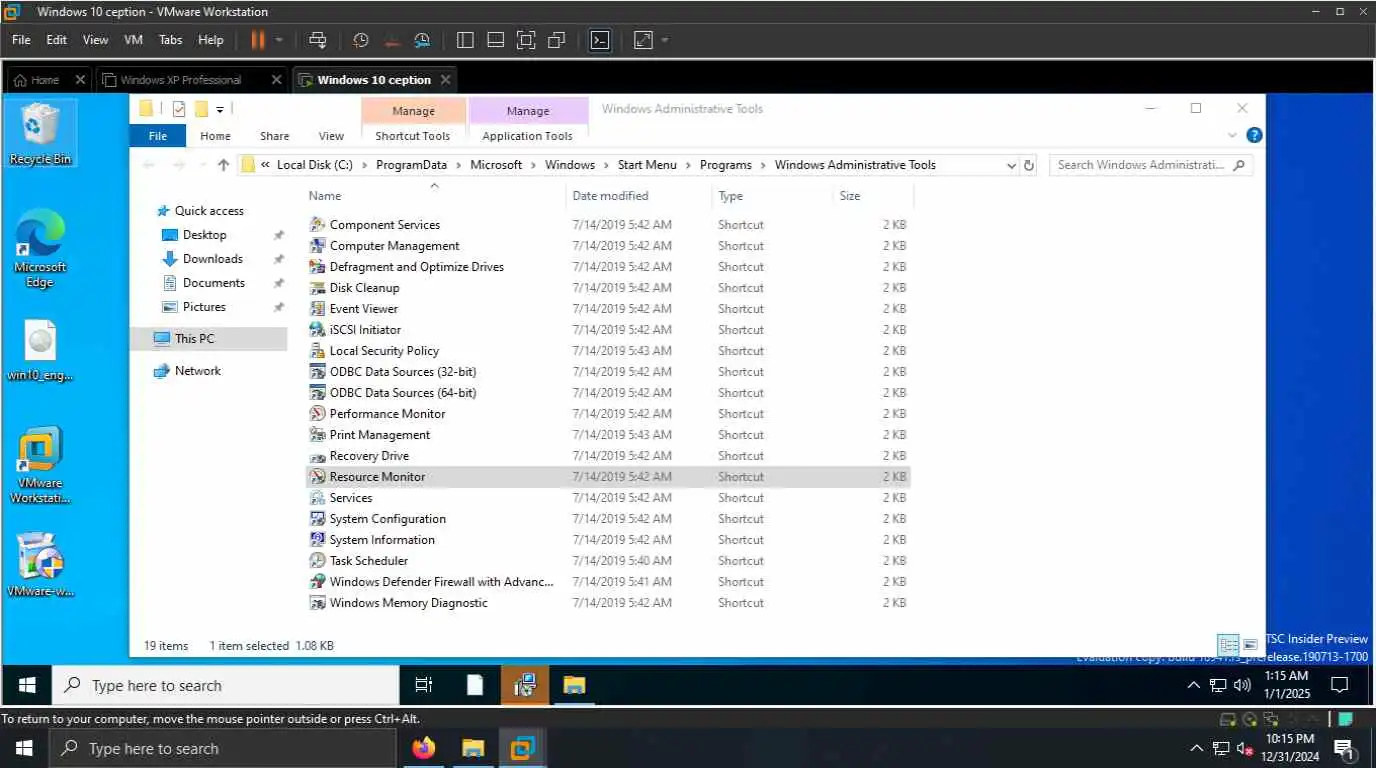Open the VMware Edit menu
1376x768 pixels.
coord(57,40)
